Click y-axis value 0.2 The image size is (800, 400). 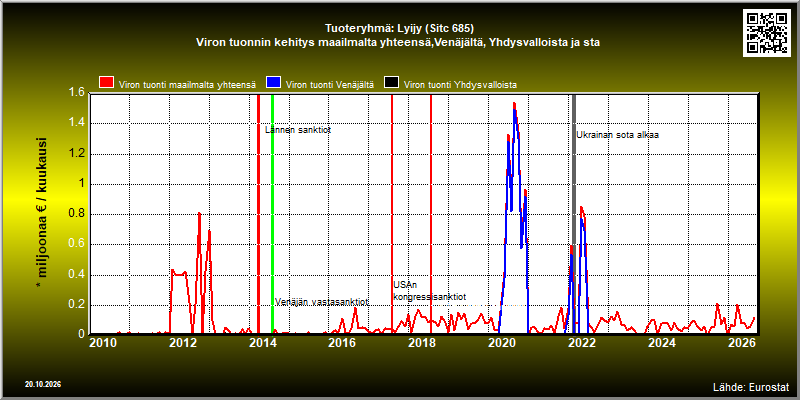[77, 305]
